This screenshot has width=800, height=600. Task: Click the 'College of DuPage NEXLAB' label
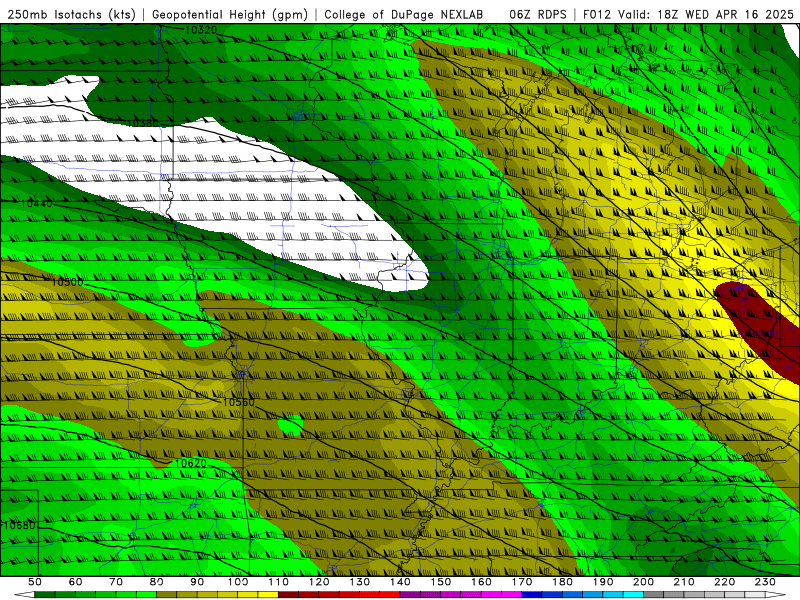click(404, 15)
